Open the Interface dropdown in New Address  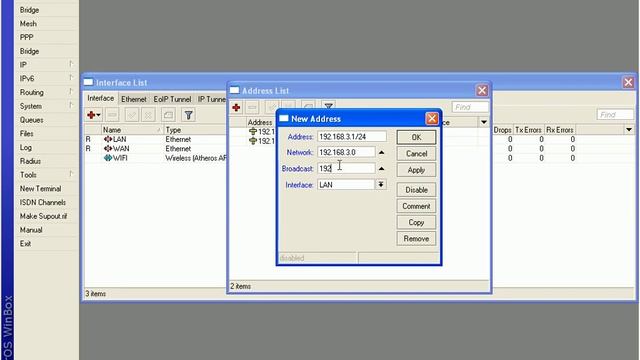click(x=381, y=184)
